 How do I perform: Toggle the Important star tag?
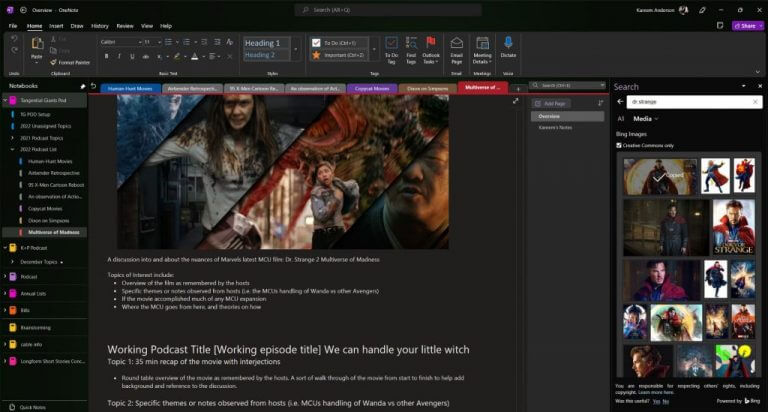[316, 55]
